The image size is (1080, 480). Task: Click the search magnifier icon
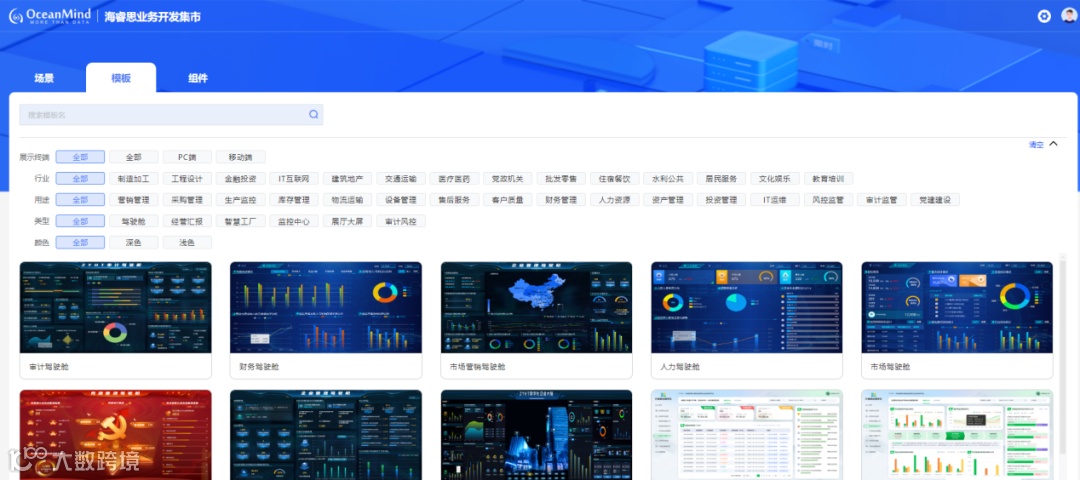[313, 114]
